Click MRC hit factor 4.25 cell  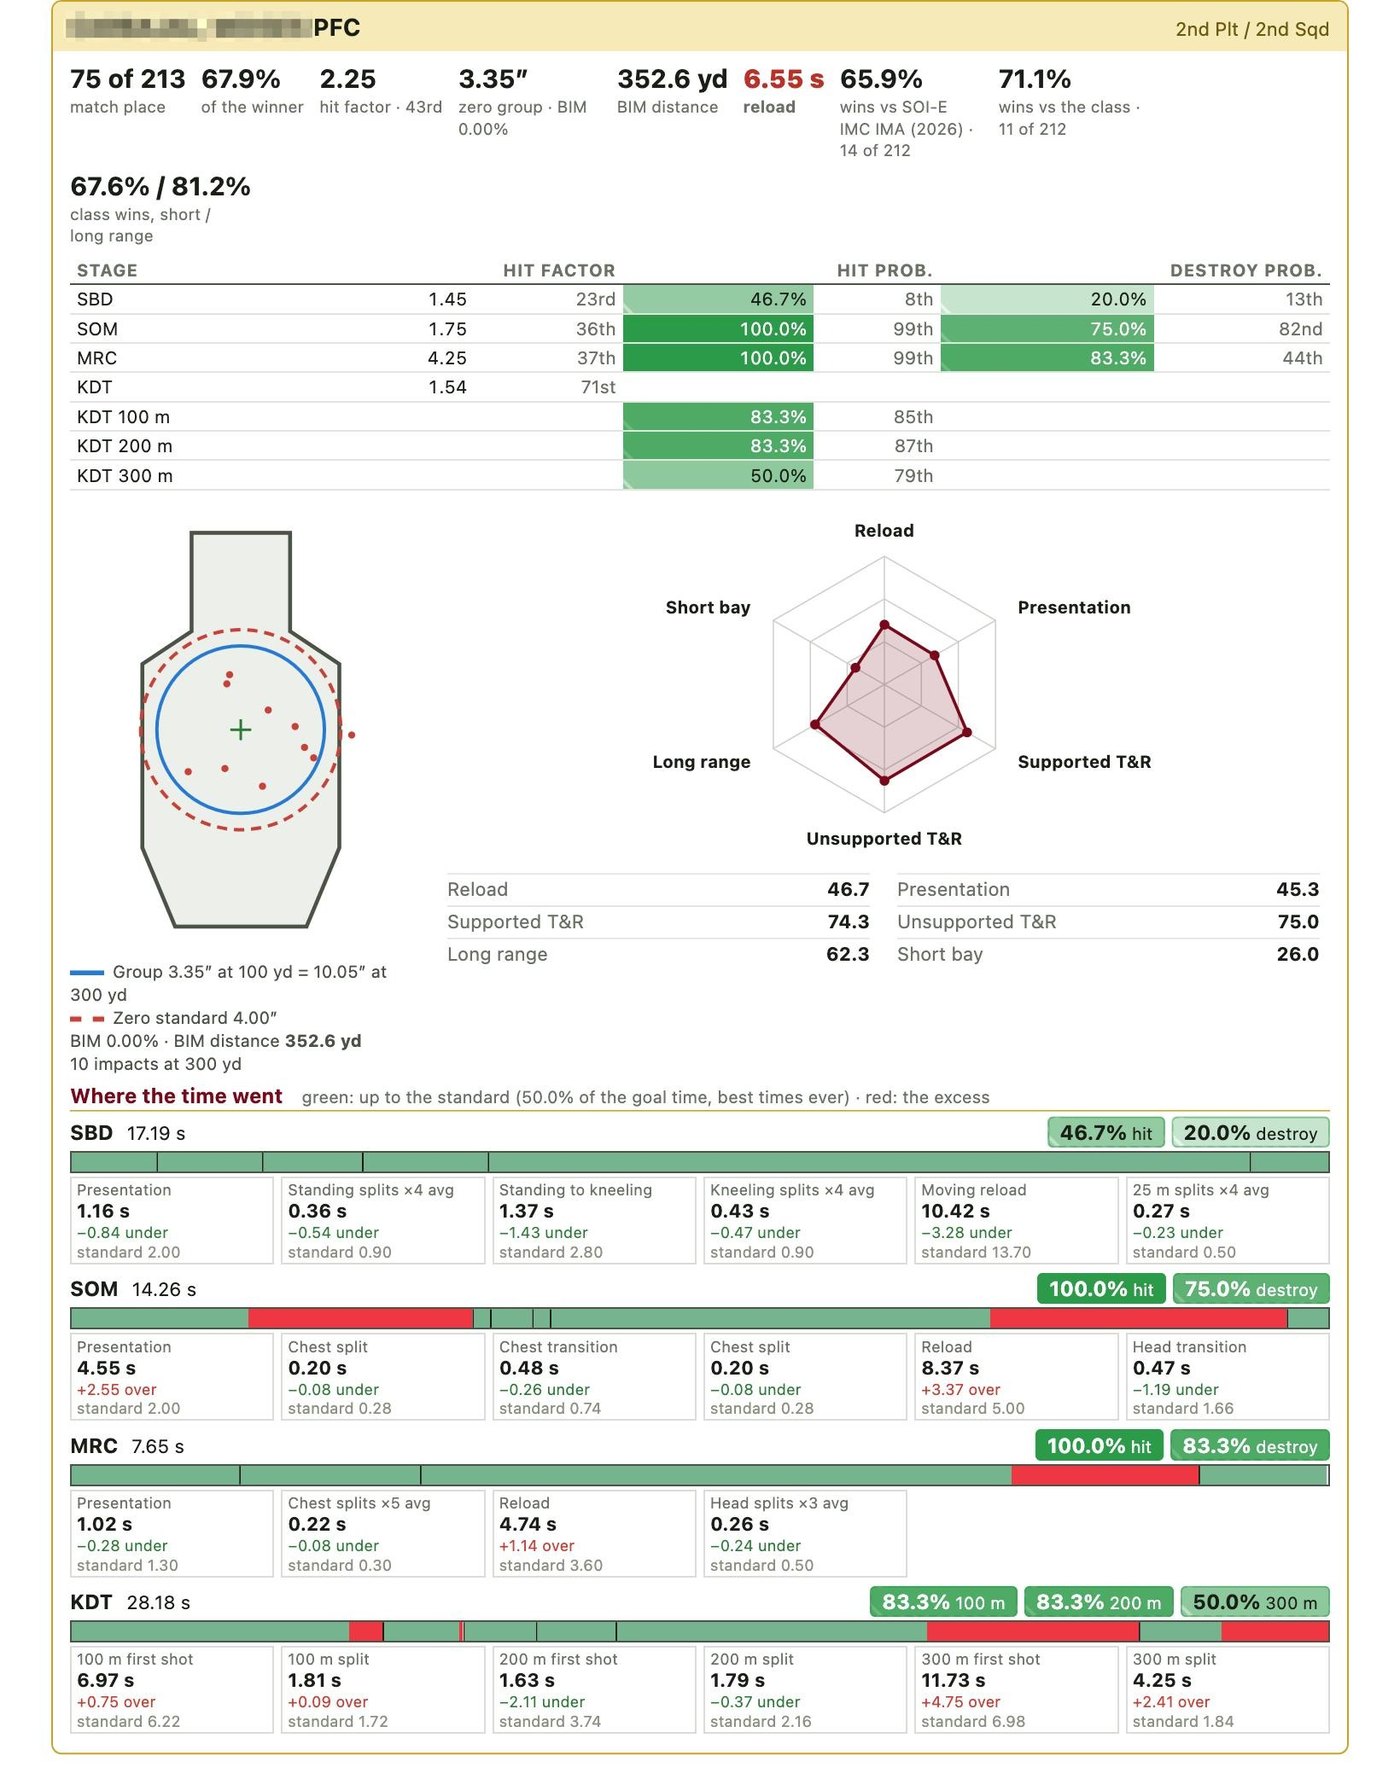448,358
